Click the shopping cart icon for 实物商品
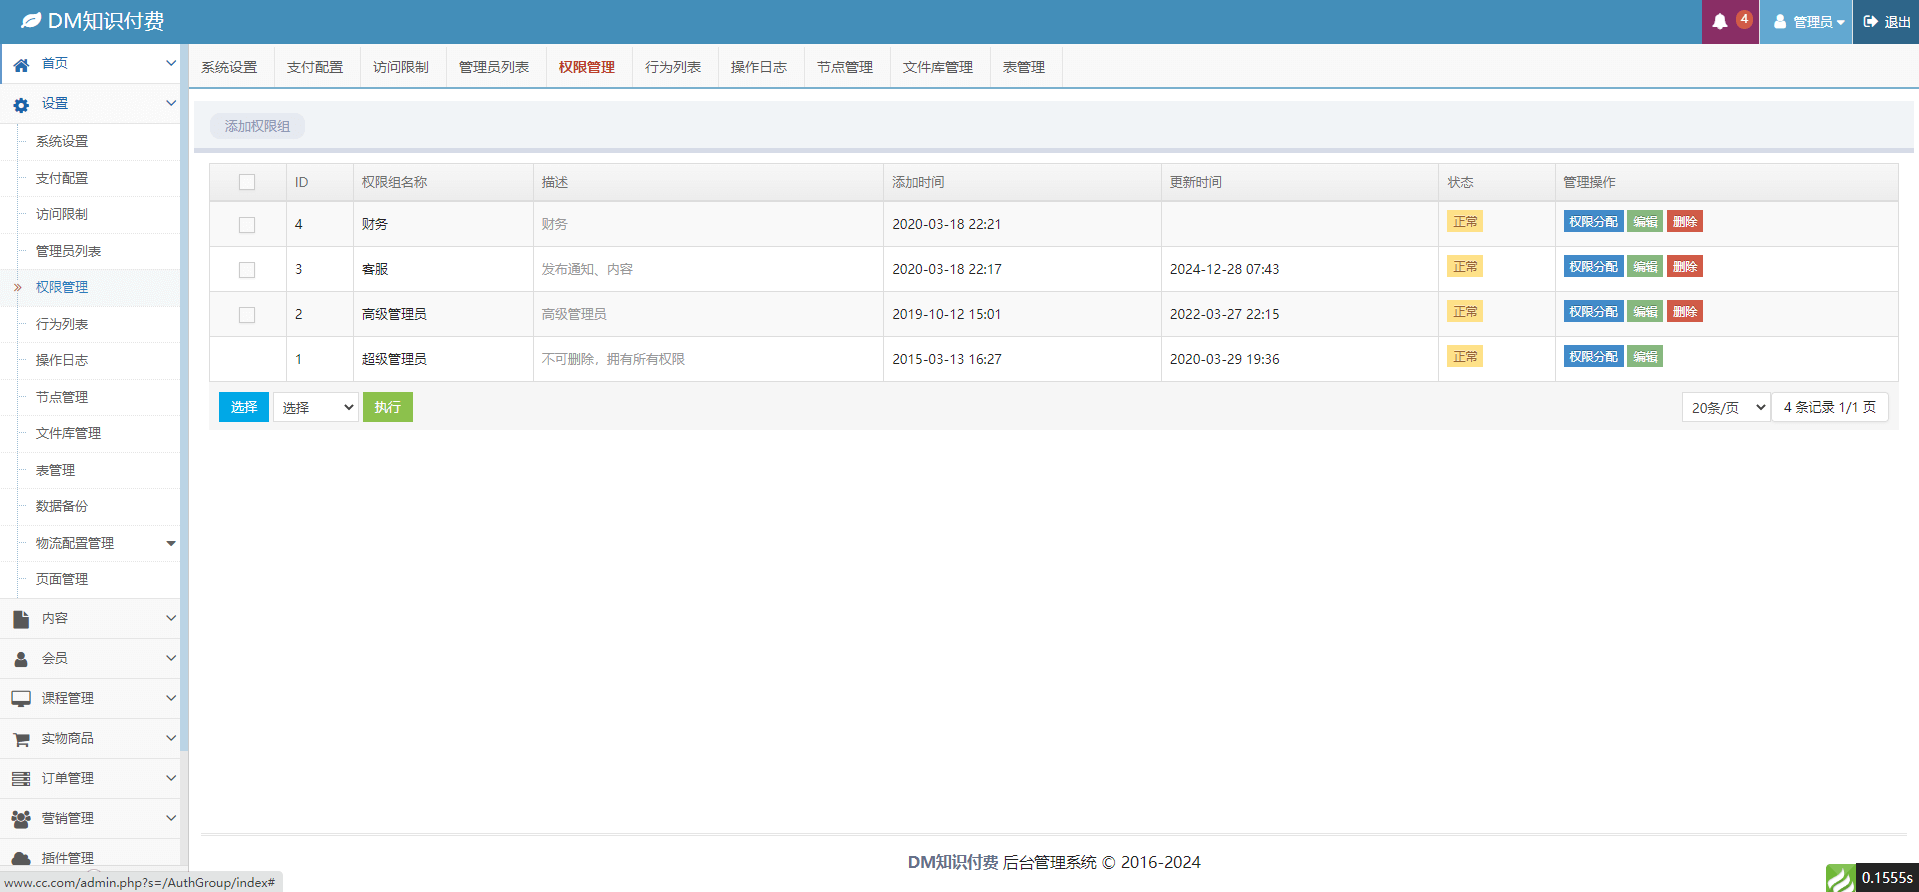Image resolution: width=1919 pixels, height=892 pixels. pos(21,739)
